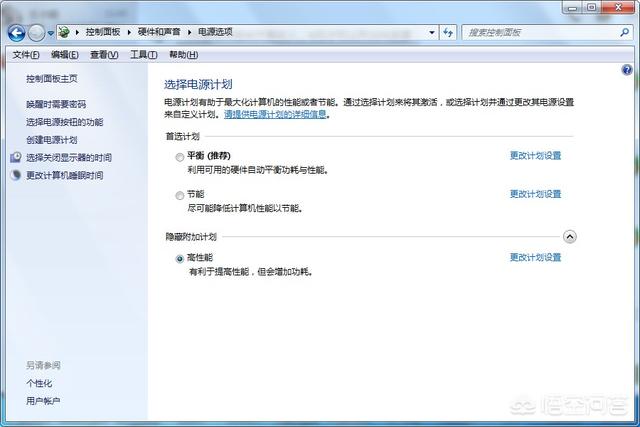Collapse the 隐藏附加计划 section chevron
Screen dimensions: 640x427
(570, 237)
